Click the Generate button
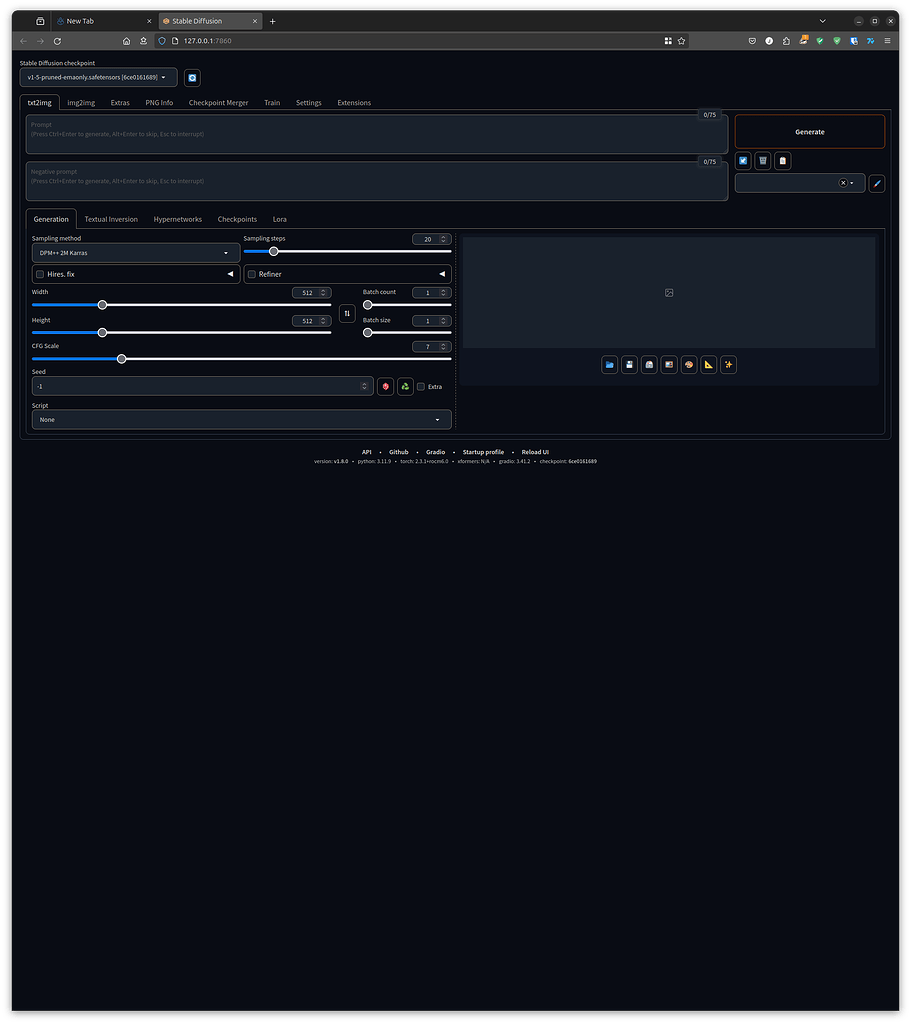 point(809,131)
